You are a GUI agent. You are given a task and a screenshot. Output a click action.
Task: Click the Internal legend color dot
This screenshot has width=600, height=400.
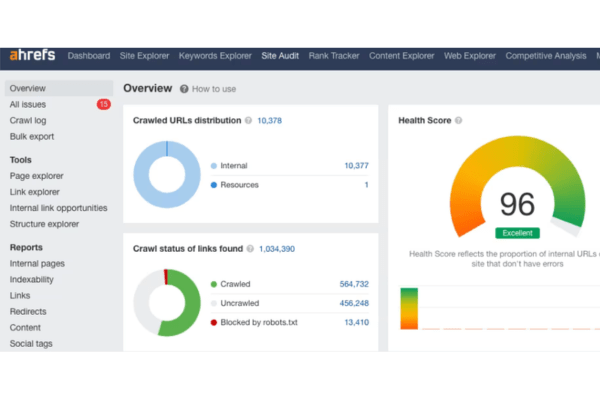(214, 166)
